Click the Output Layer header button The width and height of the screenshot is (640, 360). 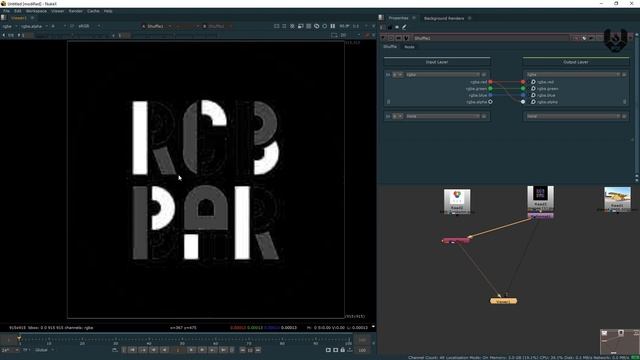(x=576, y=62)
